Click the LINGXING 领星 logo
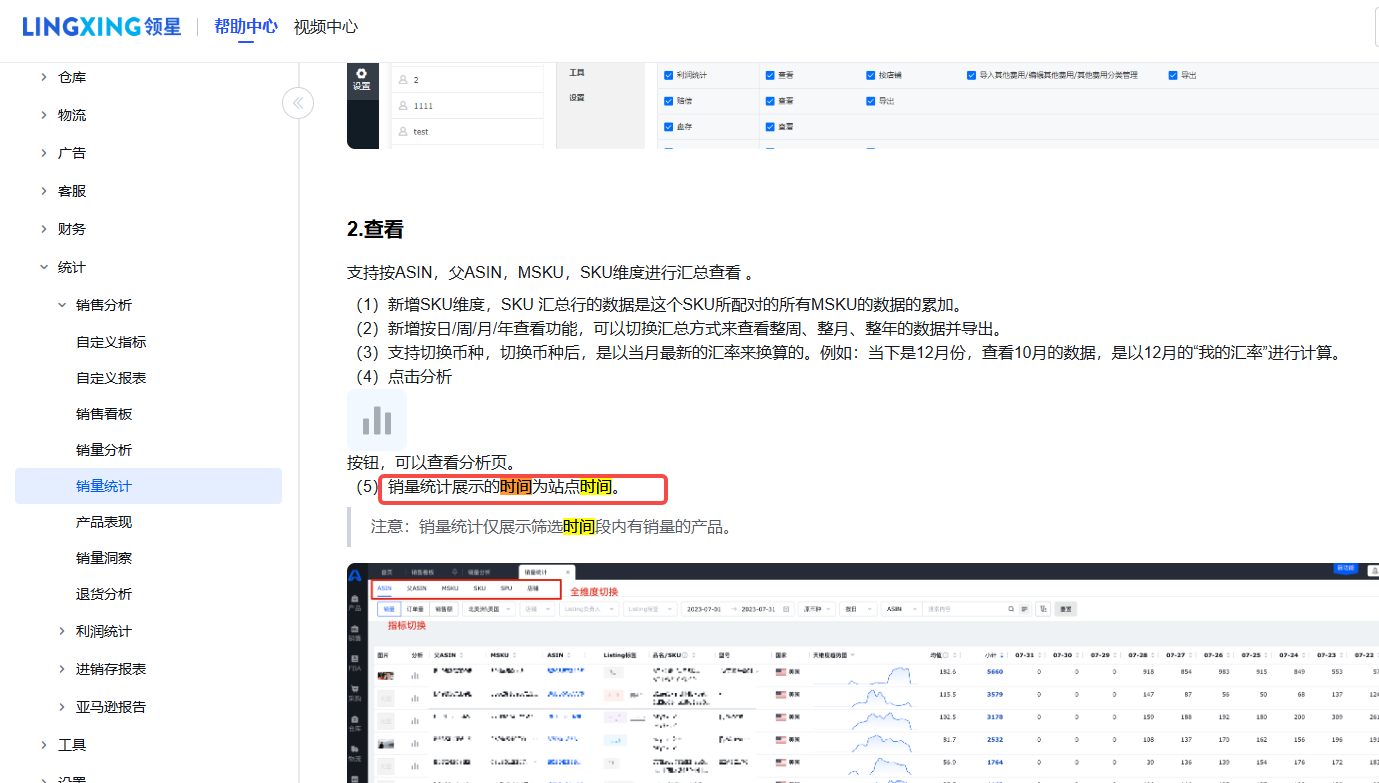This screenshot has width=1379, height=783. coord(101,27)
